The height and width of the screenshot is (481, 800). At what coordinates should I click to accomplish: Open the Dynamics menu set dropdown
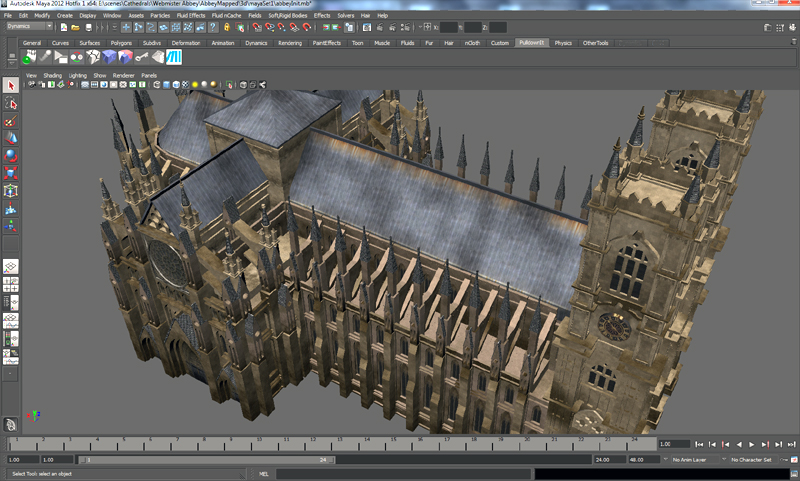[29, 26]
